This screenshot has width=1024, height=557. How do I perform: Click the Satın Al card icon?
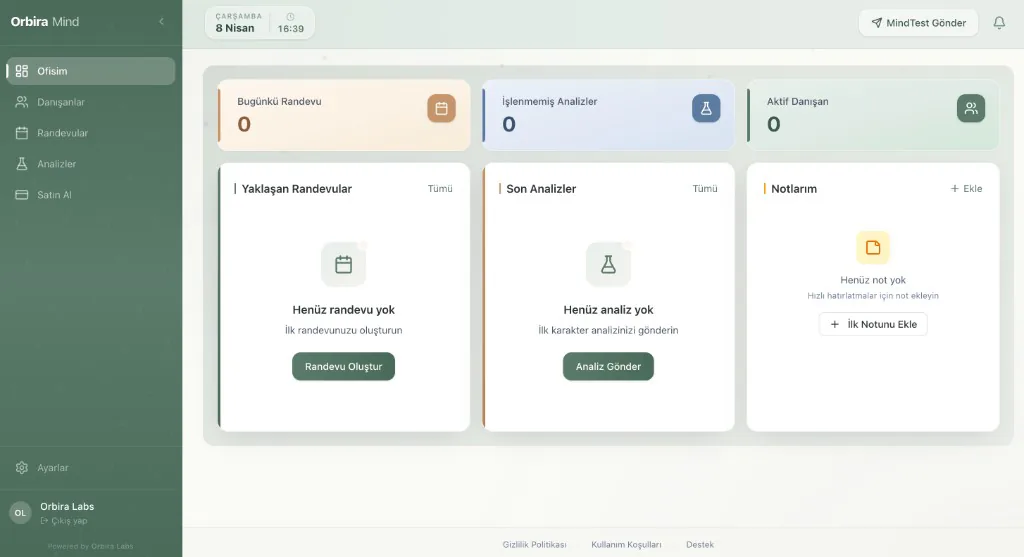pos(22,195)
